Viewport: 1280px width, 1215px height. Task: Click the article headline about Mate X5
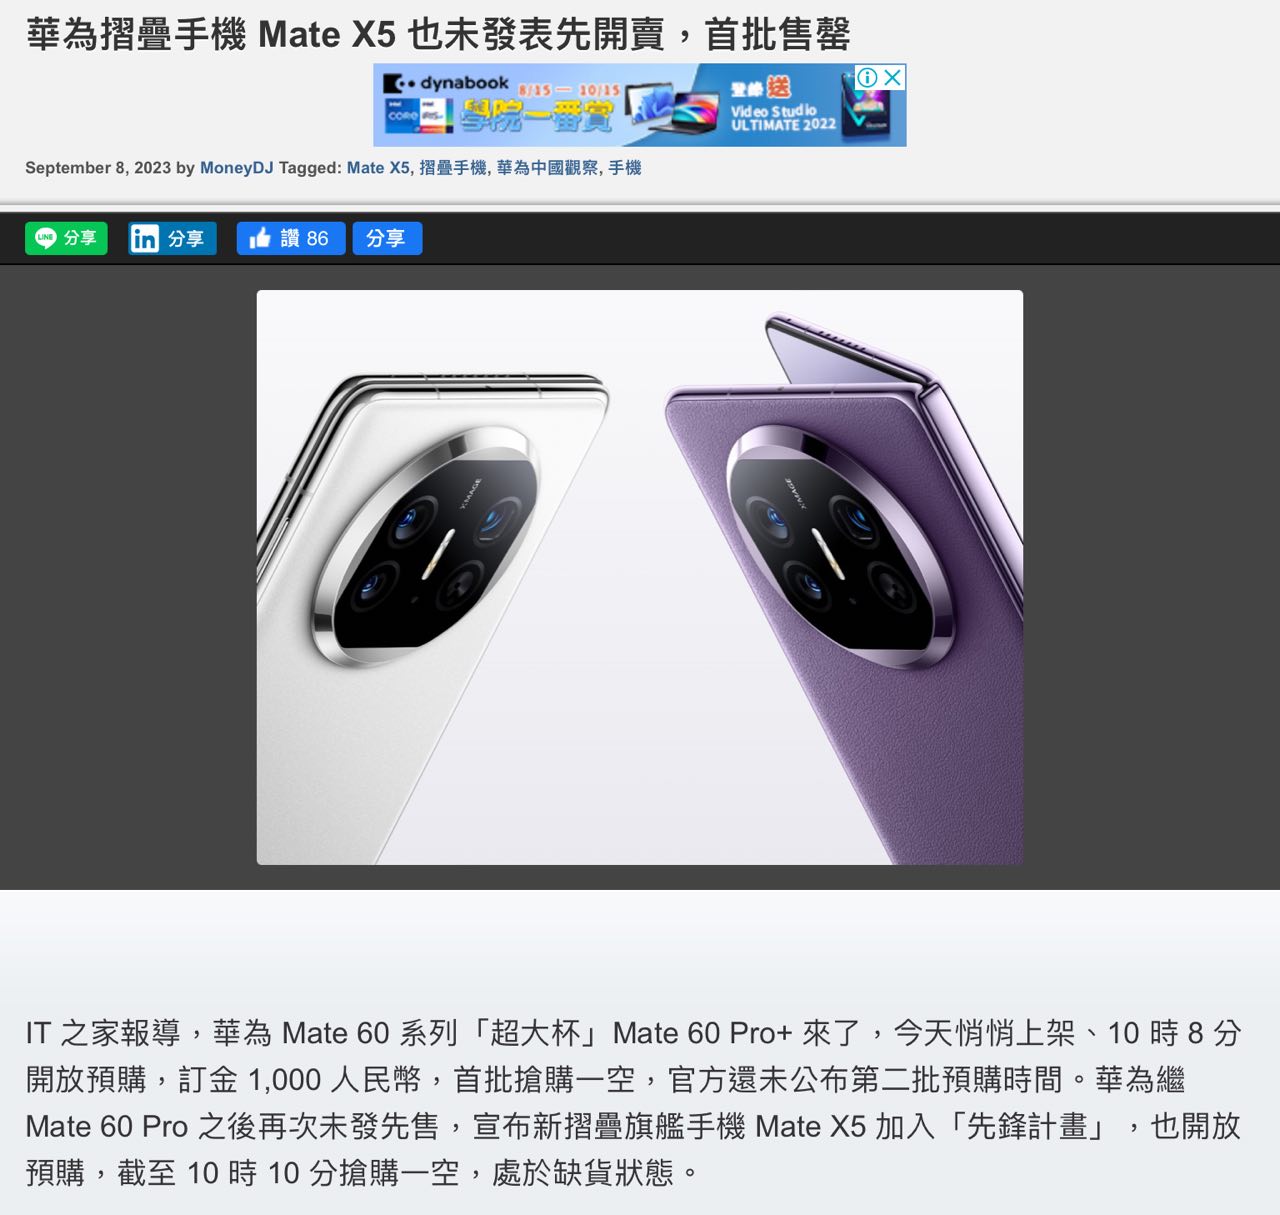tap(438, 35)
